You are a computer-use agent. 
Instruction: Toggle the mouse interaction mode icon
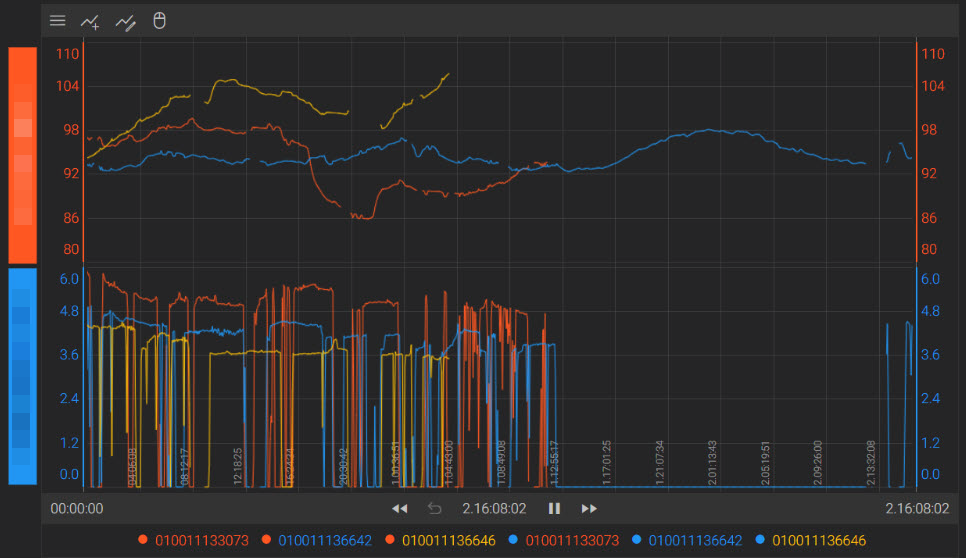160,21
